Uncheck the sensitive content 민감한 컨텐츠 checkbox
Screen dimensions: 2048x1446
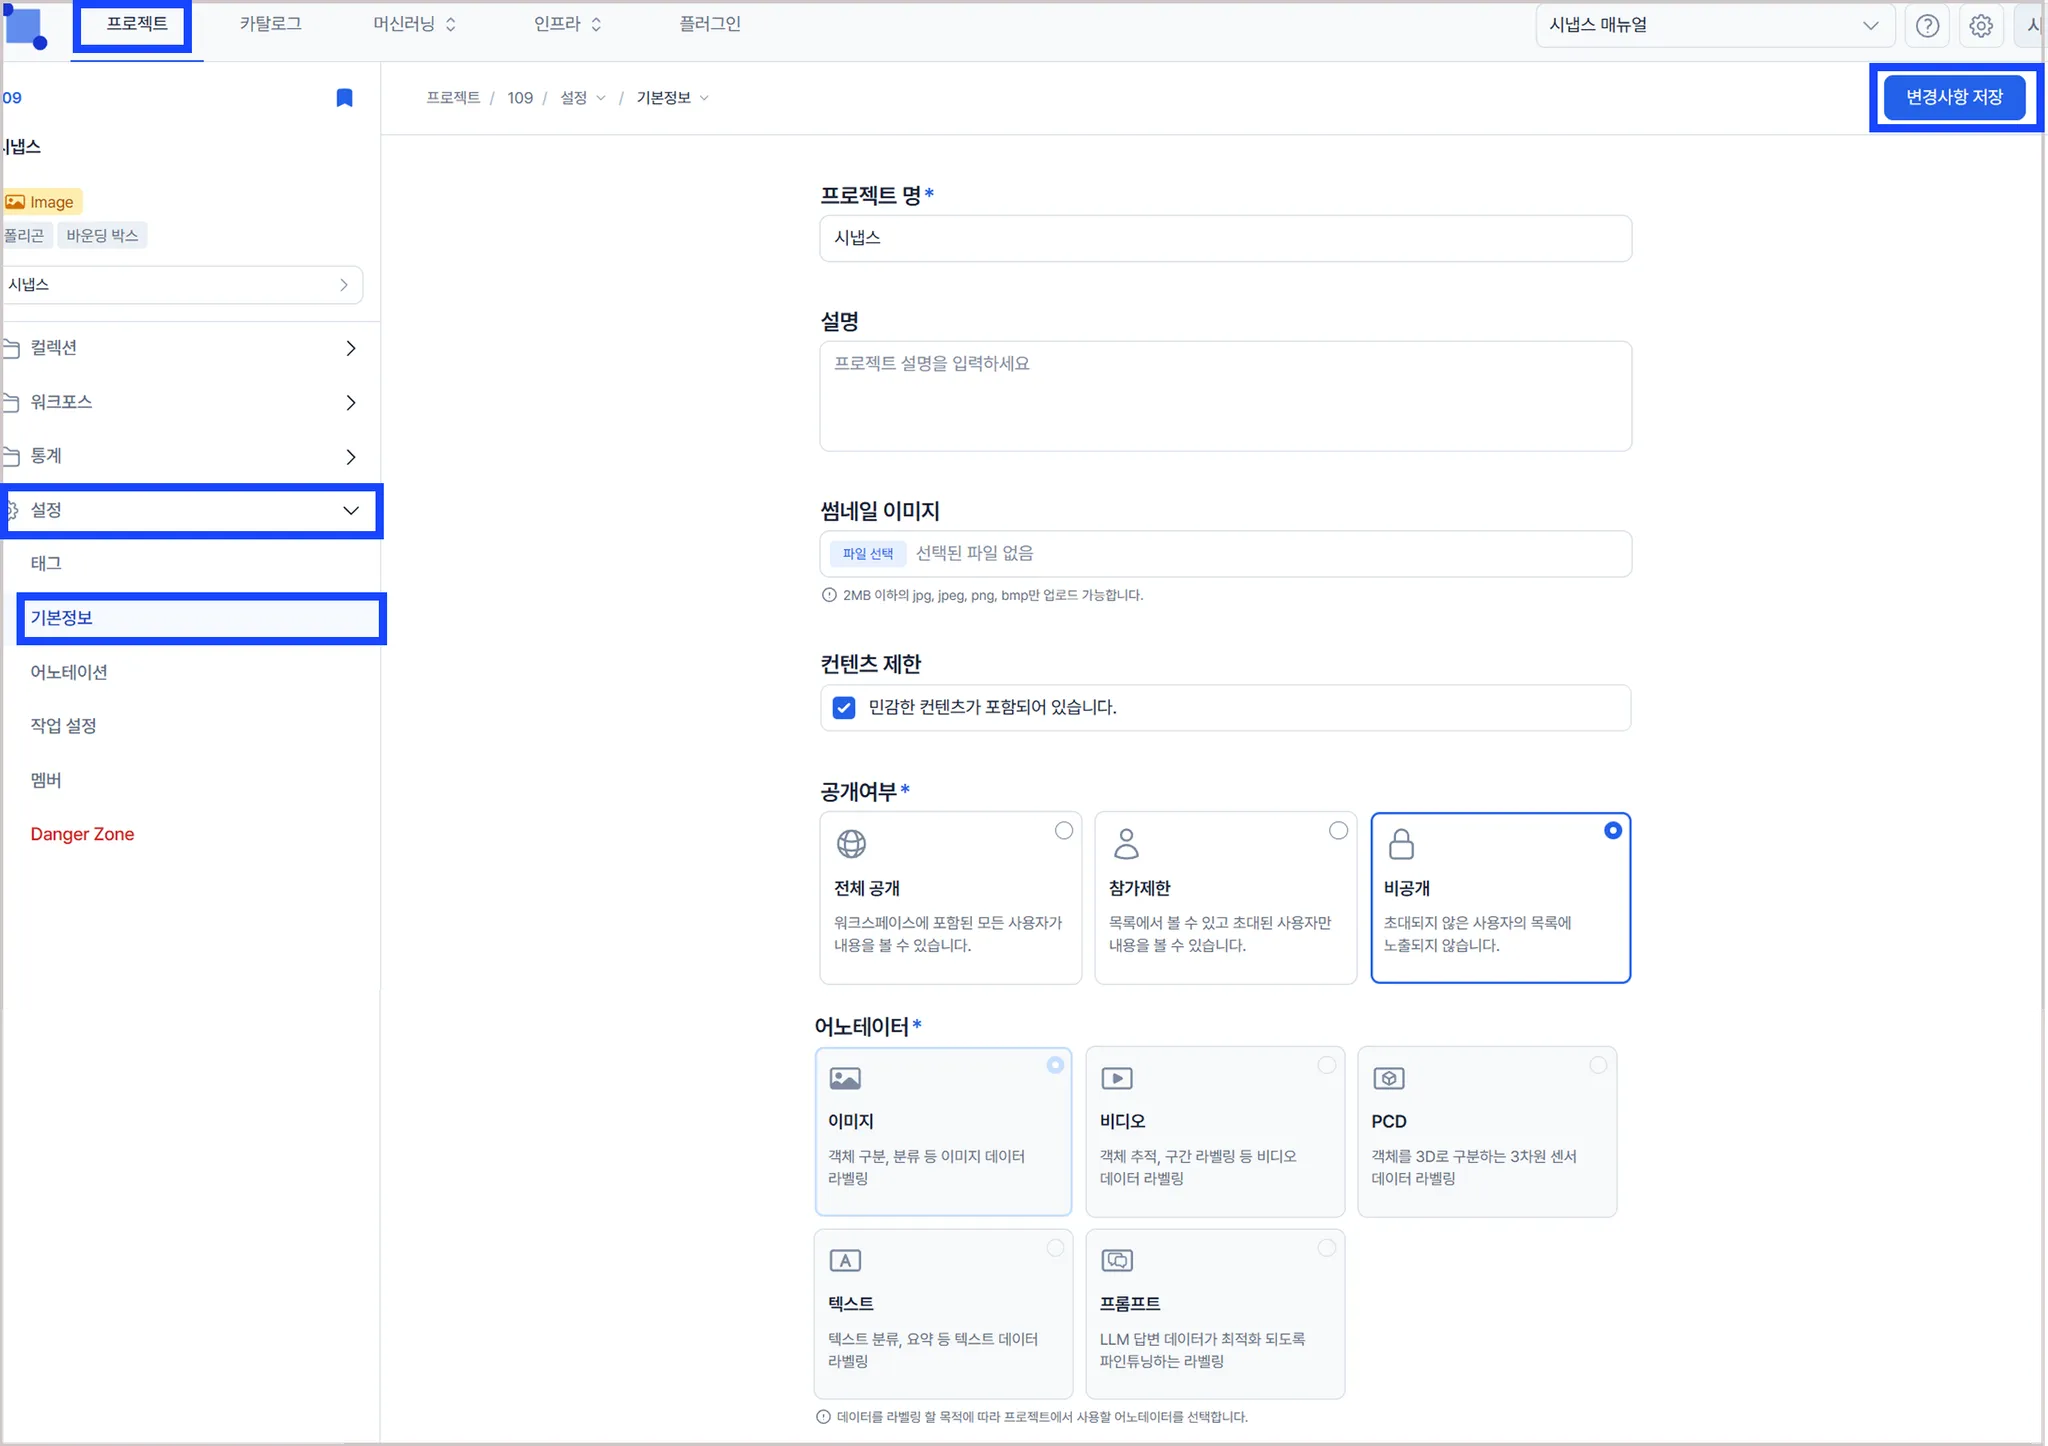coord(844,708)
